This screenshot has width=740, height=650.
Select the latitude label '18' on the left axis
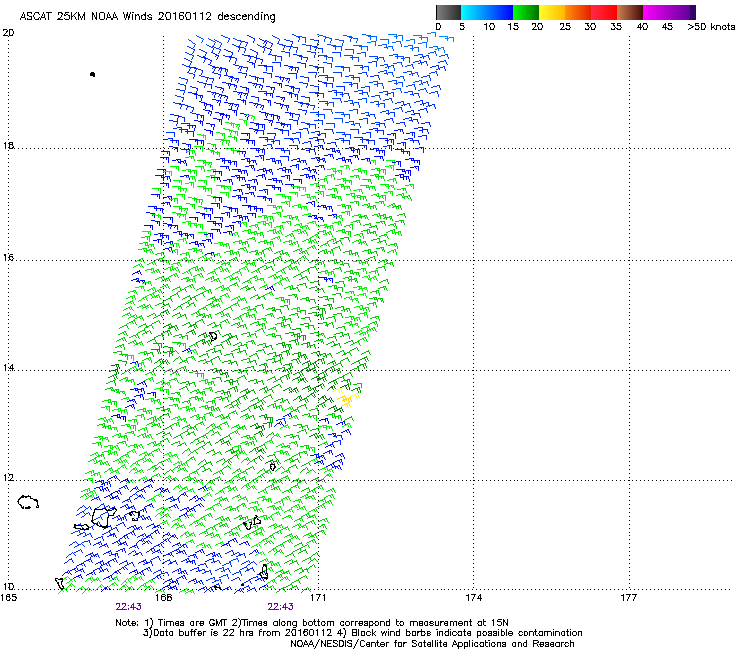pyautogui.click(x=8, y=145)
